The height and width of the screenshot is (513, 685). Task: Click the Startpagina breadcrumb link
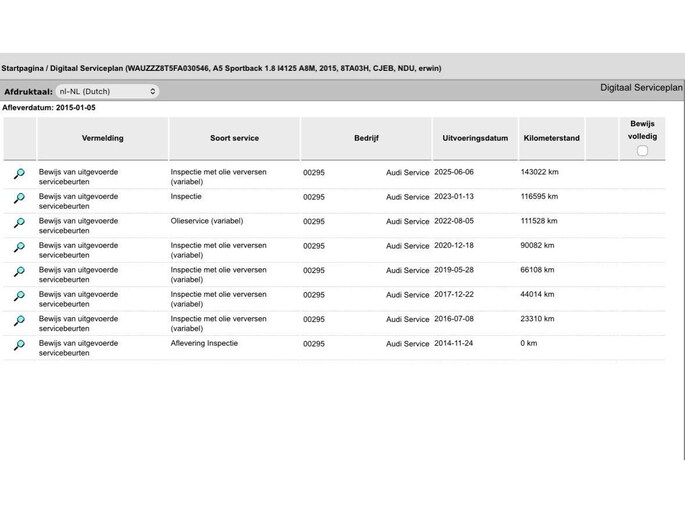point(25,68)
